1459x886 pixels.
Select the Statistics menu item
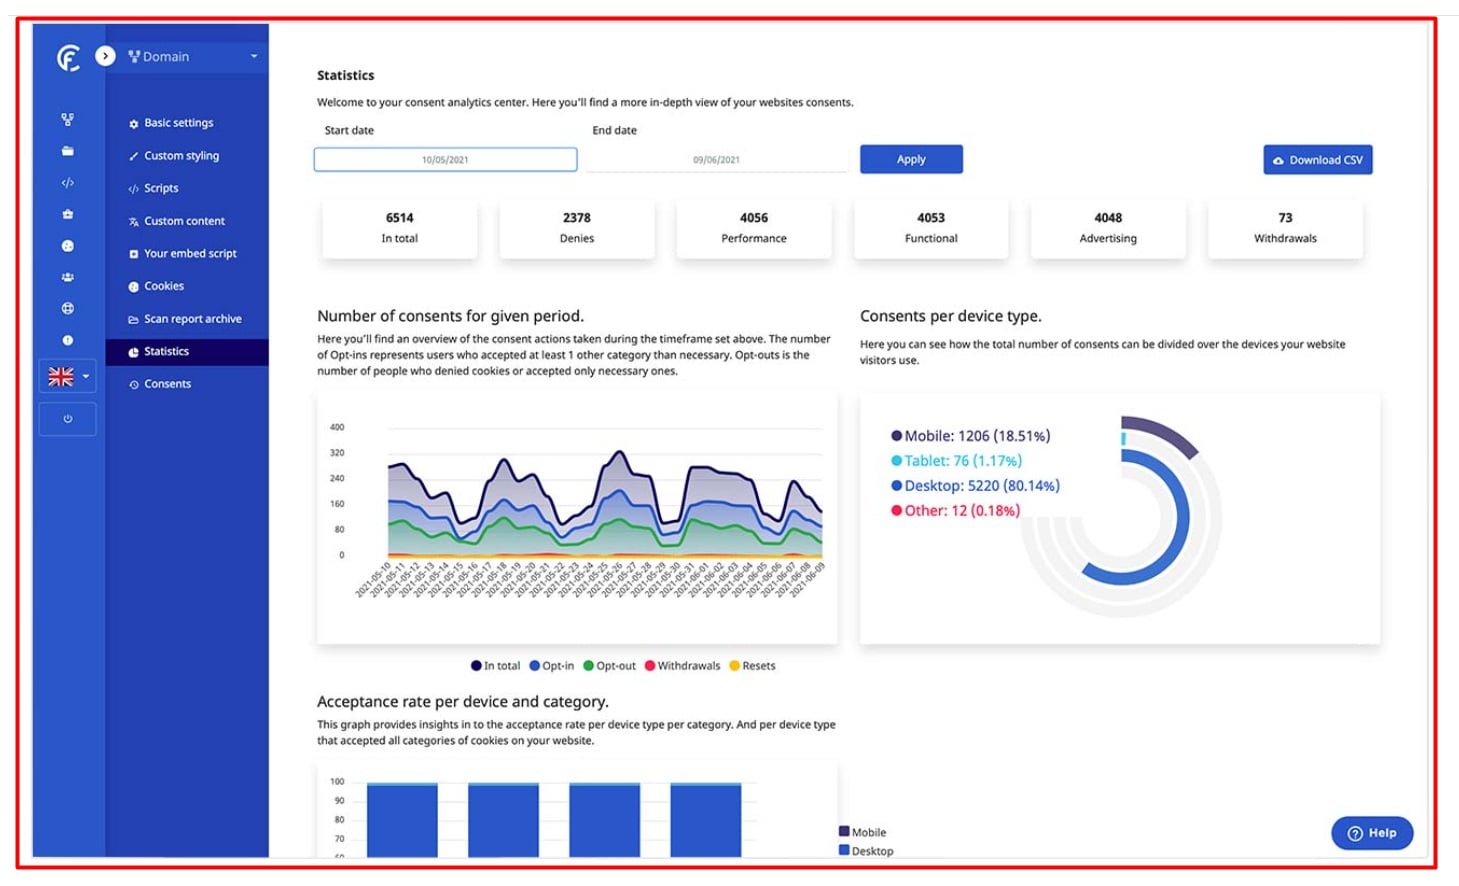pos(187,352)
